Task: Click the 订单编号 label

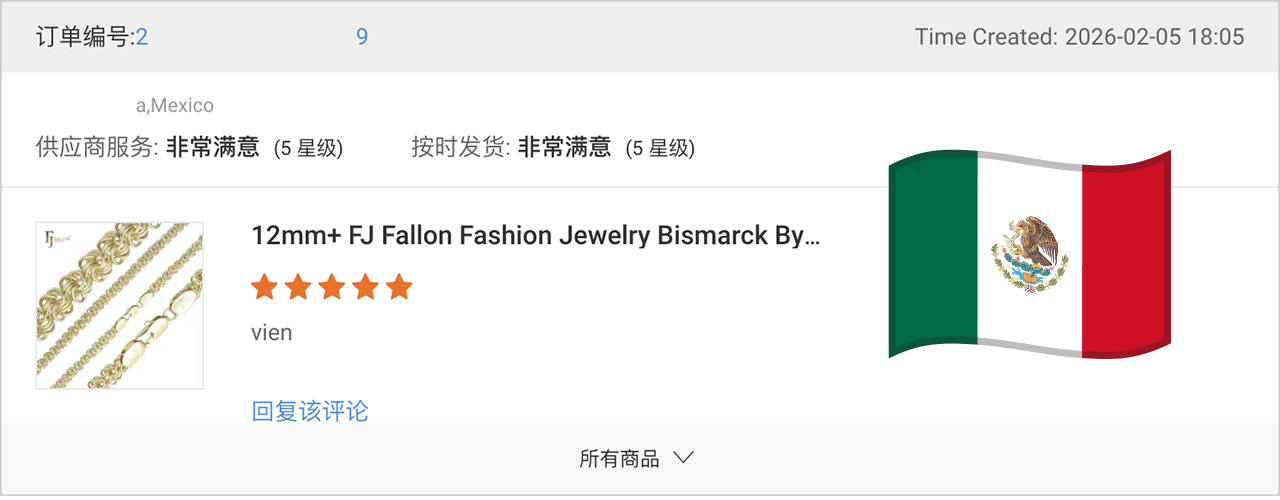Action: point(85,37)
